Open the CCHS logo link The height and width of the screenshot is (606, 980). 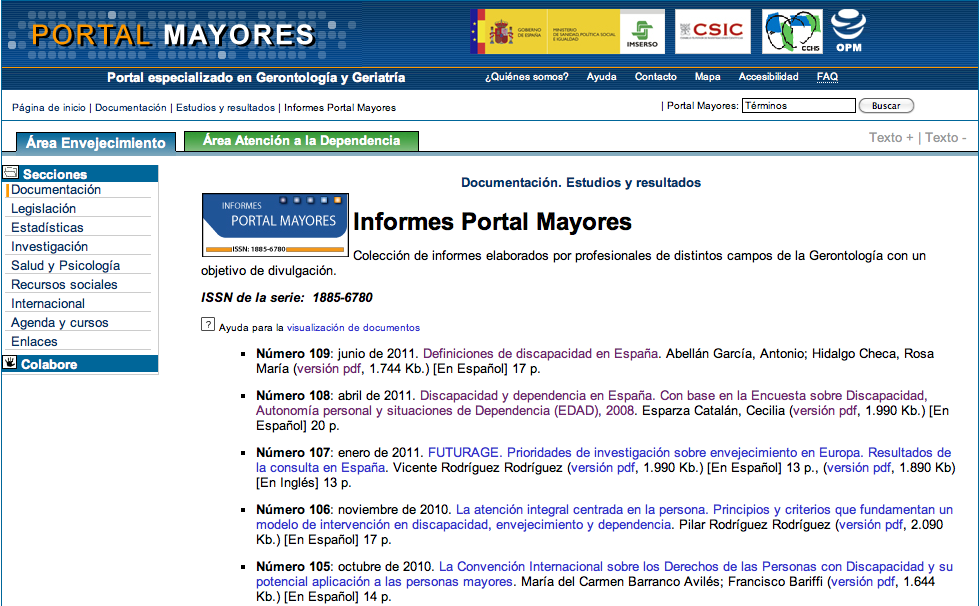792,31
